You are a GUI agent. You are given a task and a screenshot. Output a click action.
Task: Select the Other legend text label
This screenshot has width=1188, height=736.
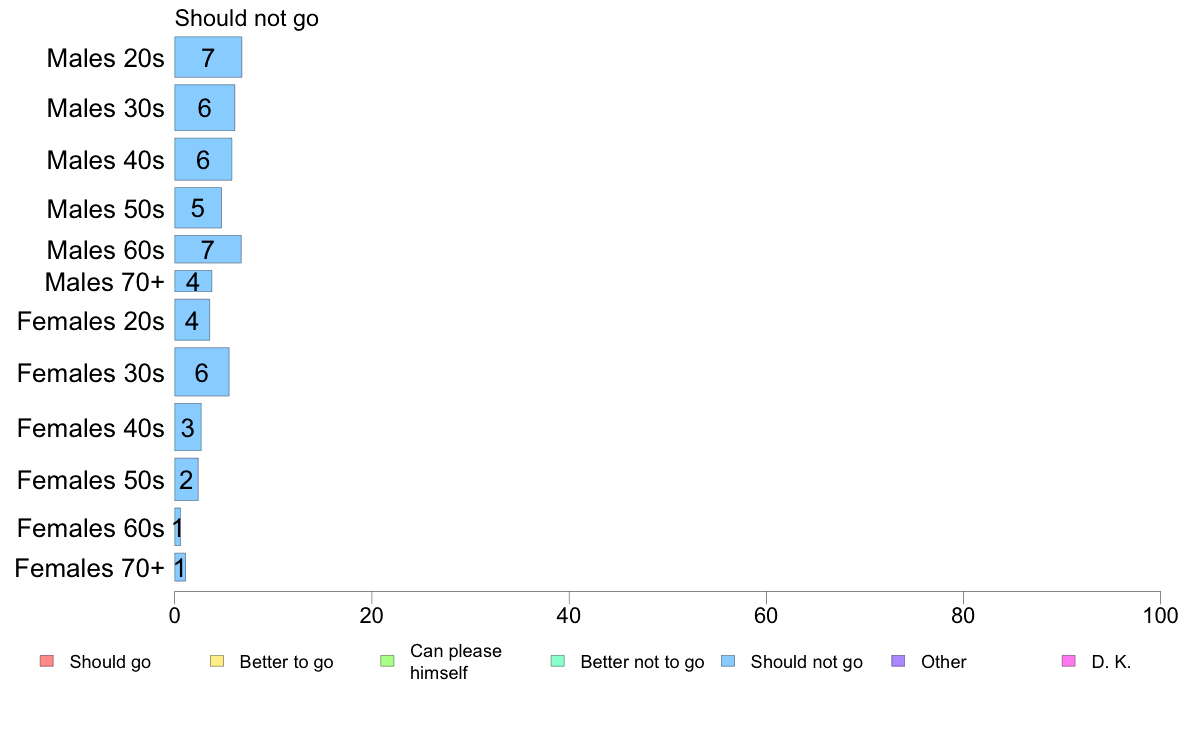point(943,662)
